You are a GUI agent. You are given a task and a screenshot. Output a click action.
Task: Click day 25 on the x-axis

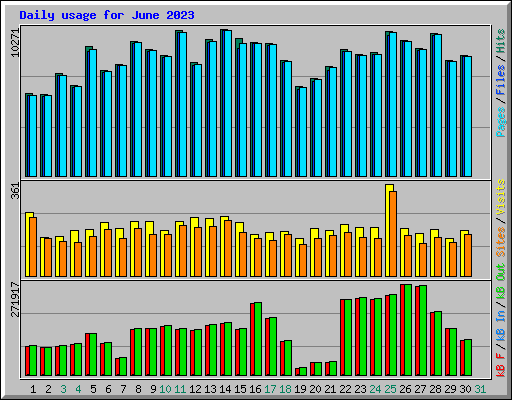[x=390, y=389]
